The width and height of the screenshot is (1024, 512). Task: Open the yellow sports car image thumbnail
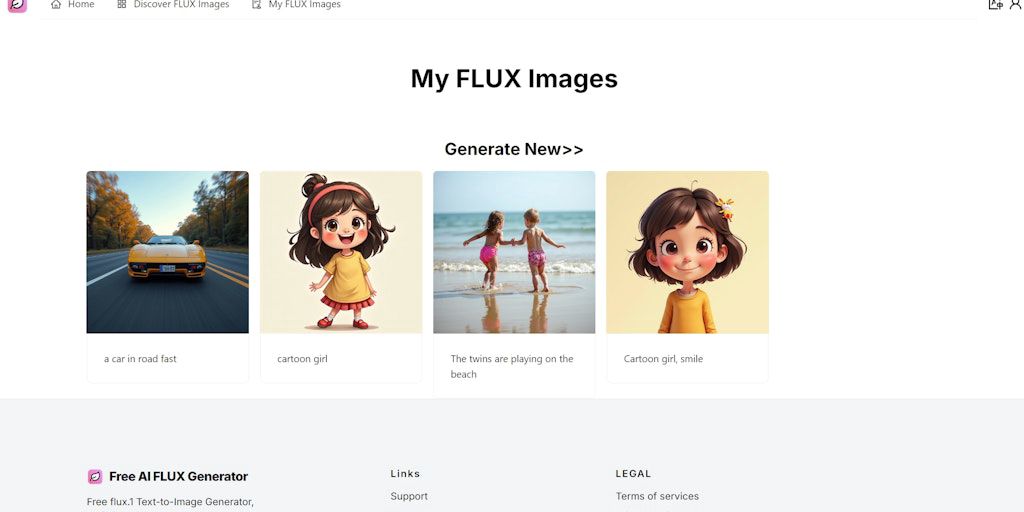pos(168,252)
